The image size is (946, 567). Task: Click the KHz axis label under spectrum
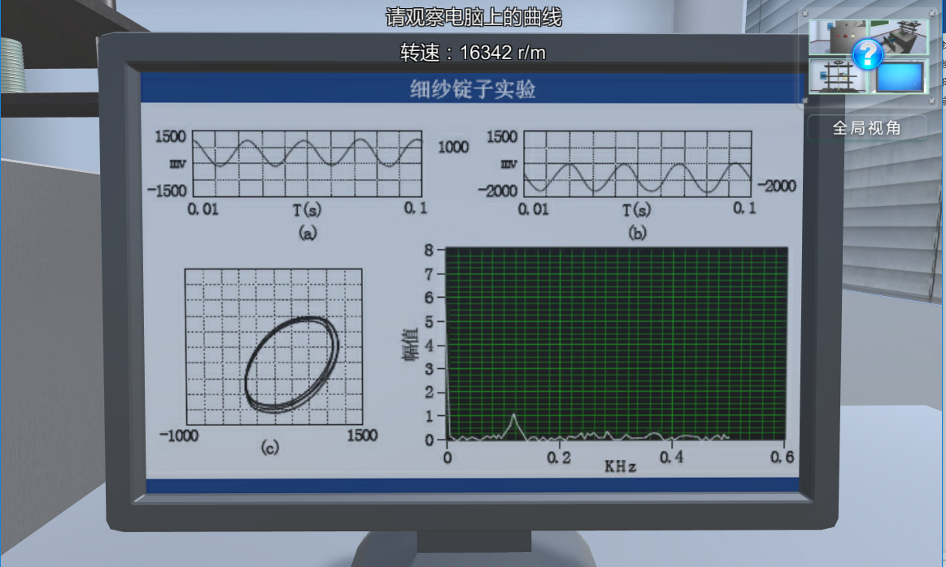click(x=620, y=467)
